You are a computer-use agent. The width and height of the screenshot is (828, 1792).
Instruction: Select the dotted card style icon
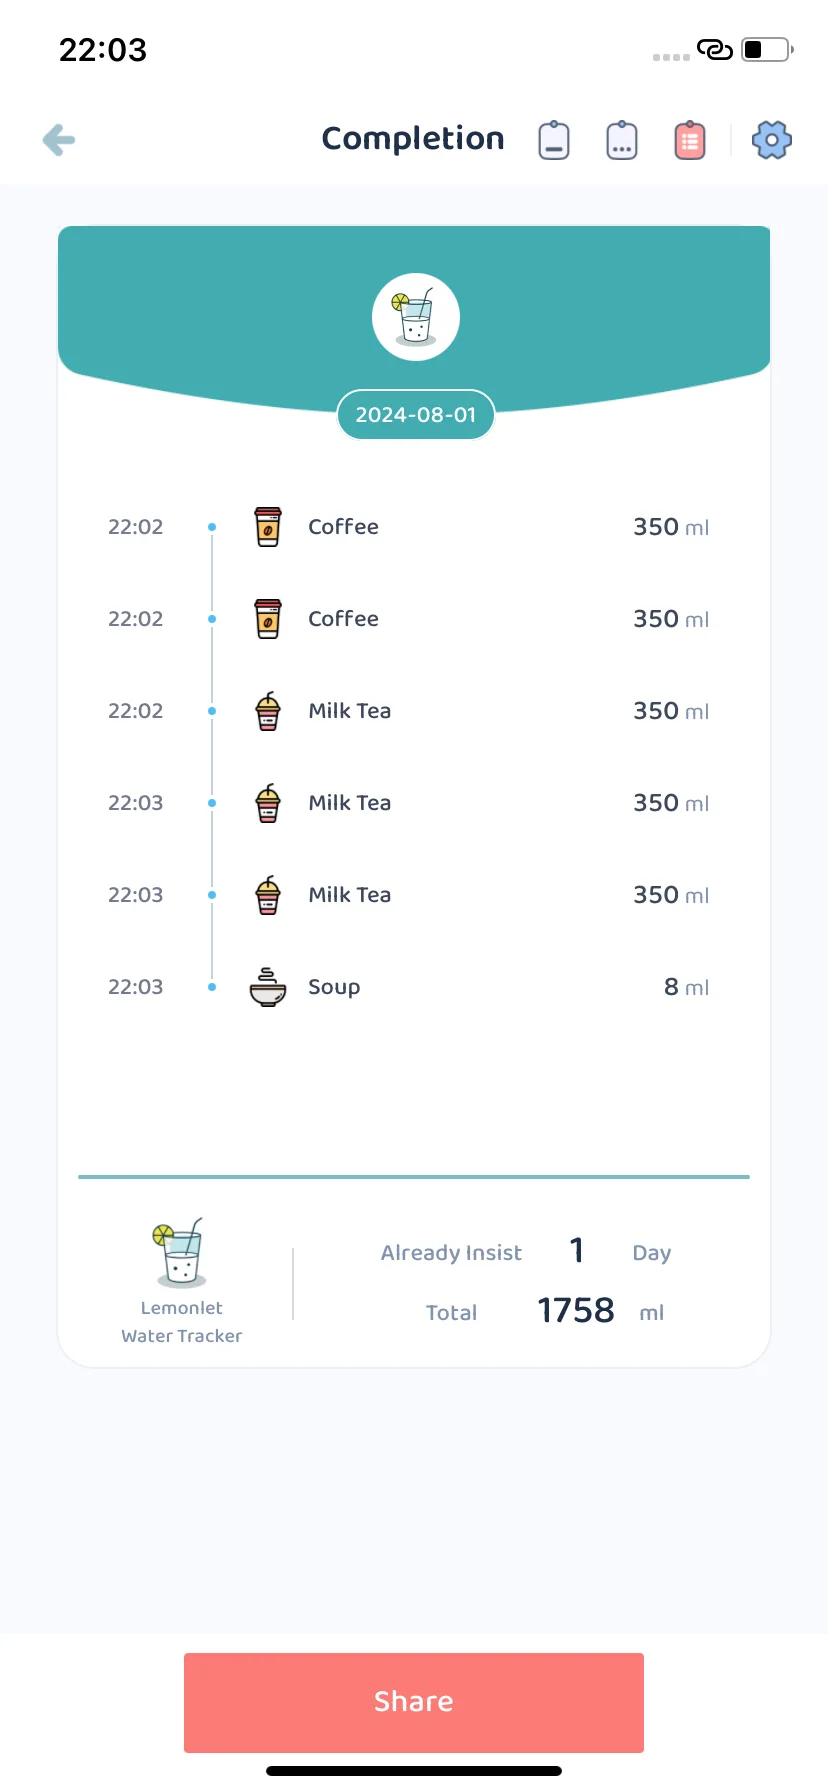point(622,140)
